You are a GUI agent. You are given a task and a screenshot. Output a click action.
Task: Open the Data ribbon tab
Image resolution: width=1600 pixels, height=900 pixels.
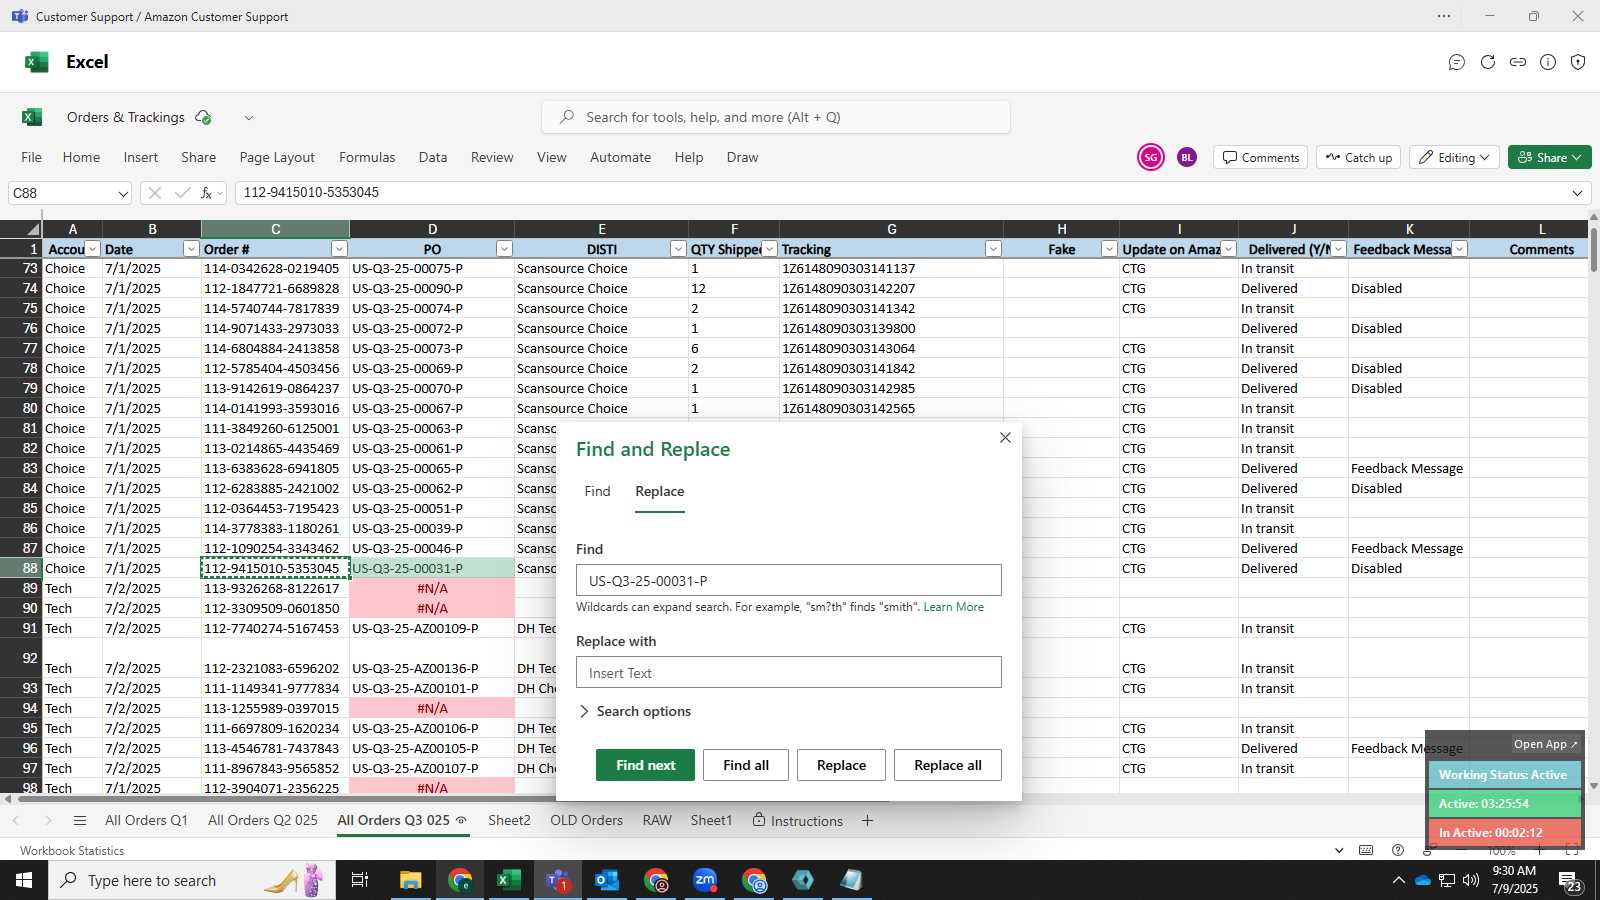tap(433, 157)
